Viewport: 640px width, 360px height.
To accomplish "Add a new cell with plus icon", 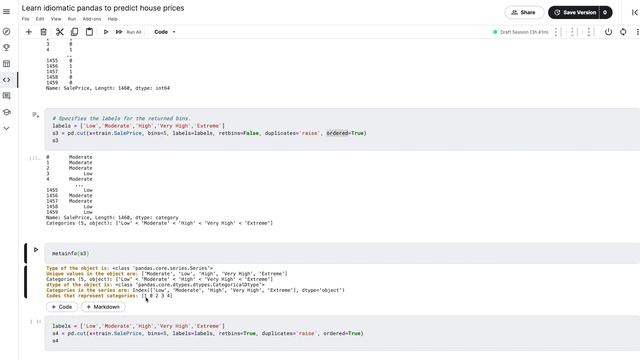I will point(29,32).
